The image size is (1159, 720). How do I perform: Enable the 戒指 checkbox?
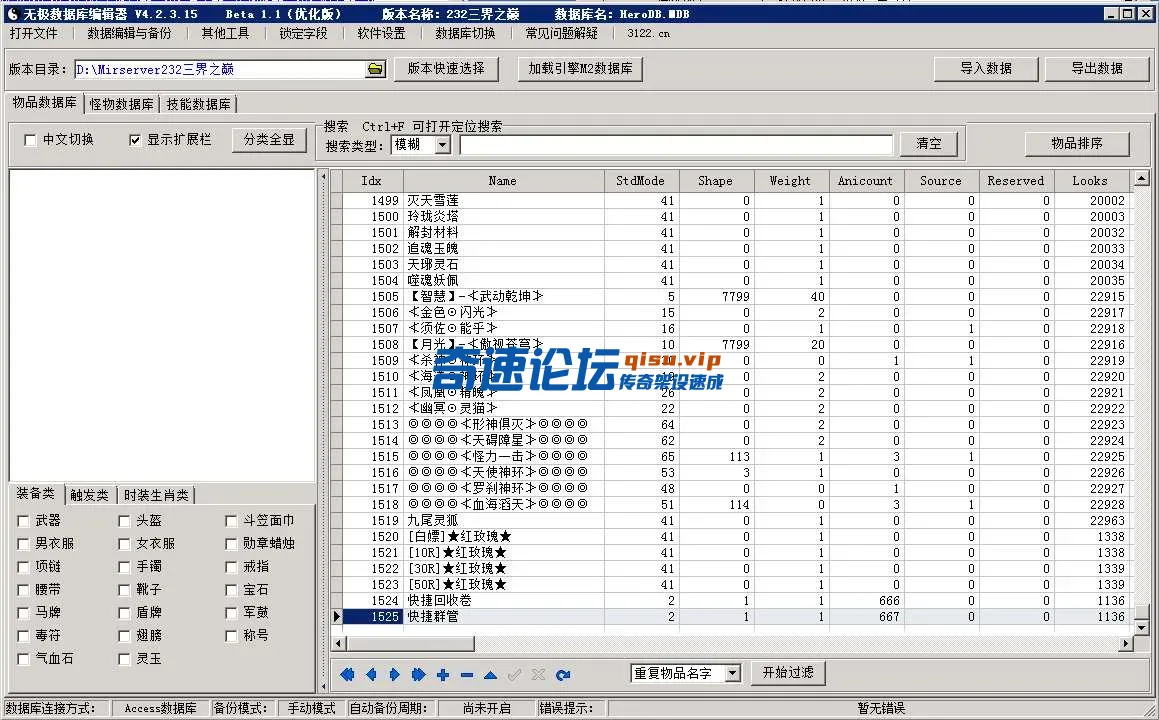[231, 567]
